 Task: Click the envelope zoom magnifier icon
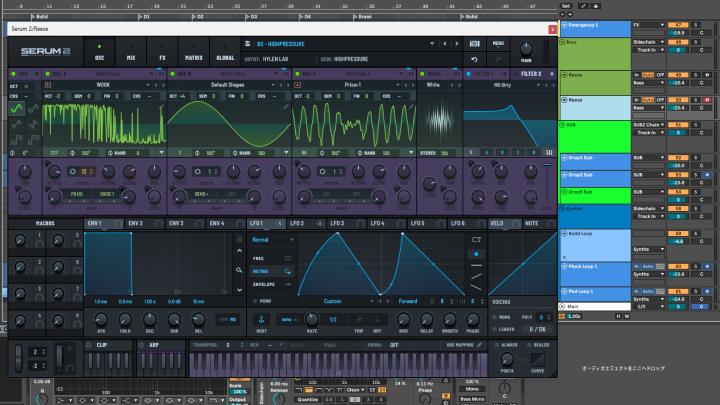tap(239, 270)
